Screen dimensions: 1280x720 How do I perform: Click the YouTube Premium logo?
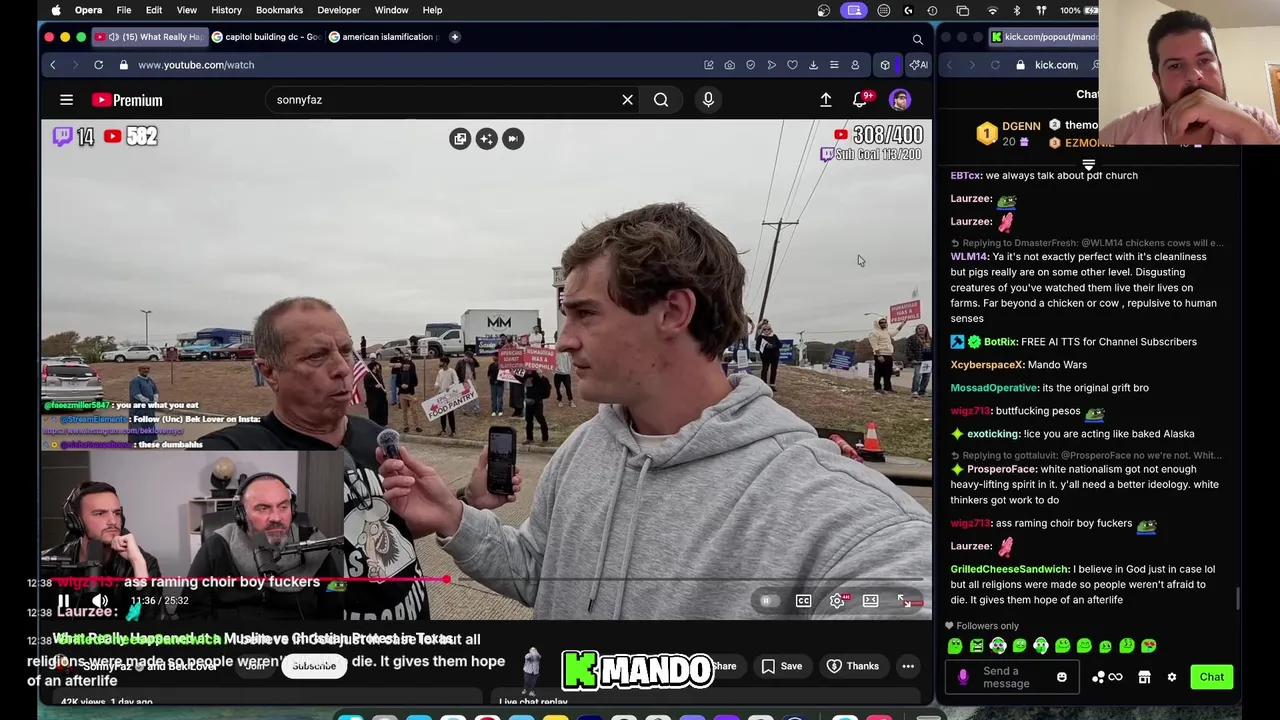click(127, 100)
